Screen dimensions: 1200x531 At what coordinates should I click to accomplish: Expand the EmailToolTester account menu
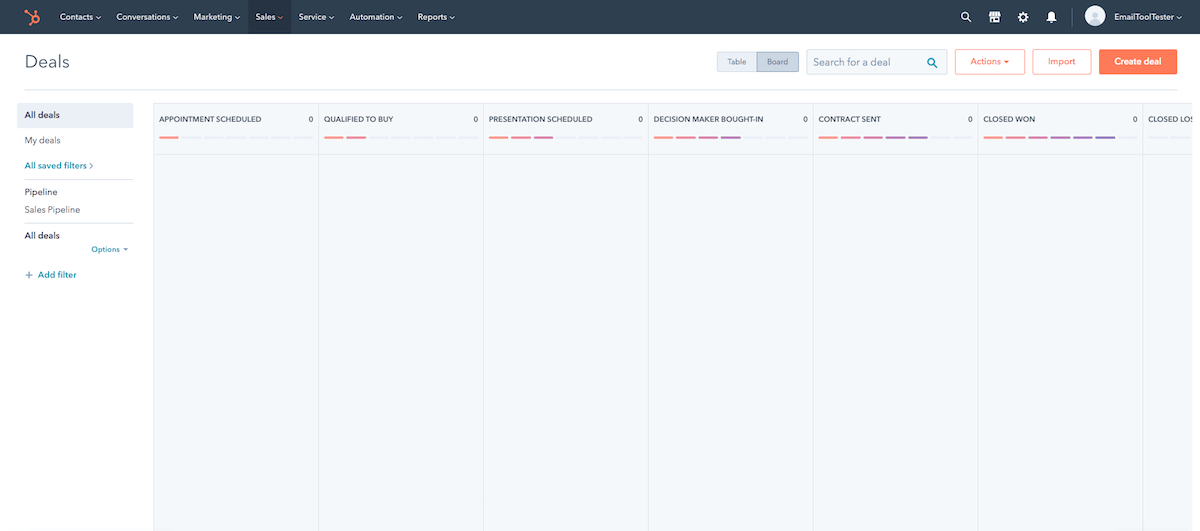coord(1147,17)
